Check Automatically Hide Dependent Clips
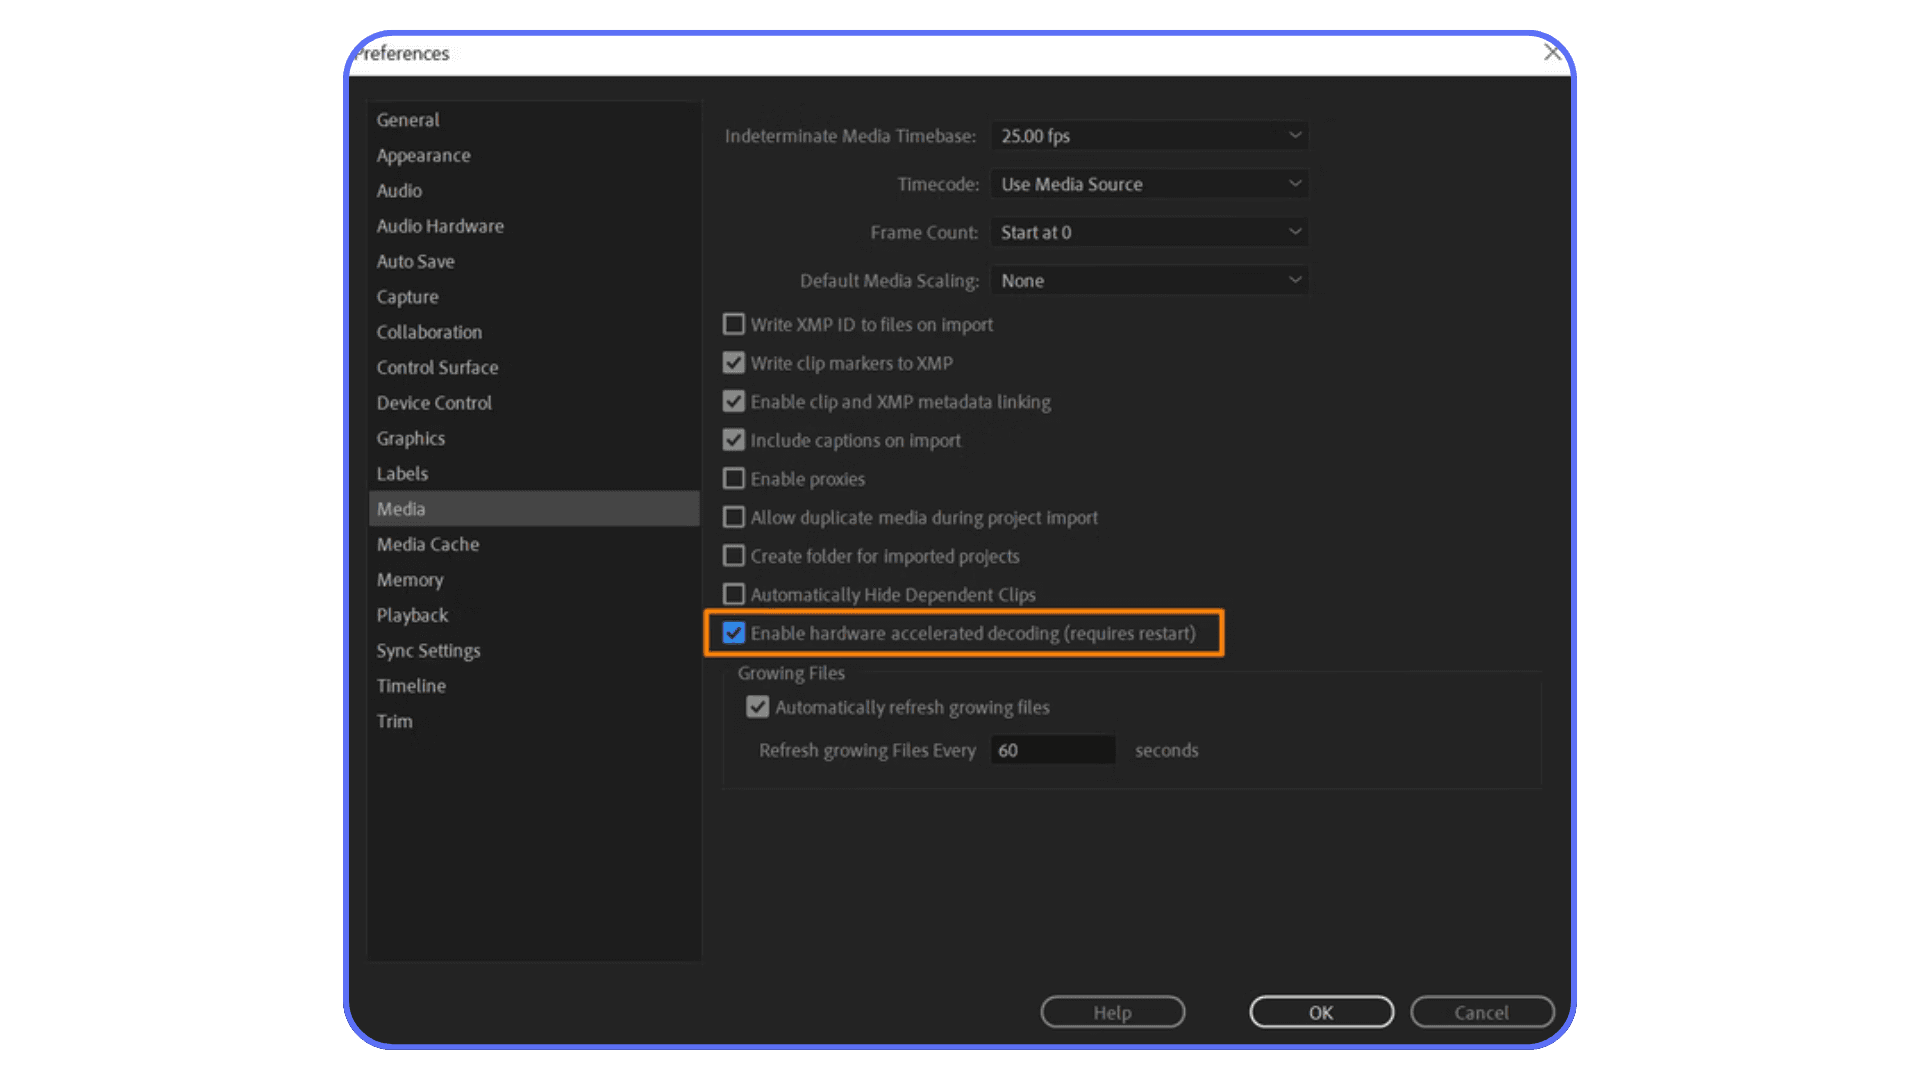1920x1080 pixels. 734,594
